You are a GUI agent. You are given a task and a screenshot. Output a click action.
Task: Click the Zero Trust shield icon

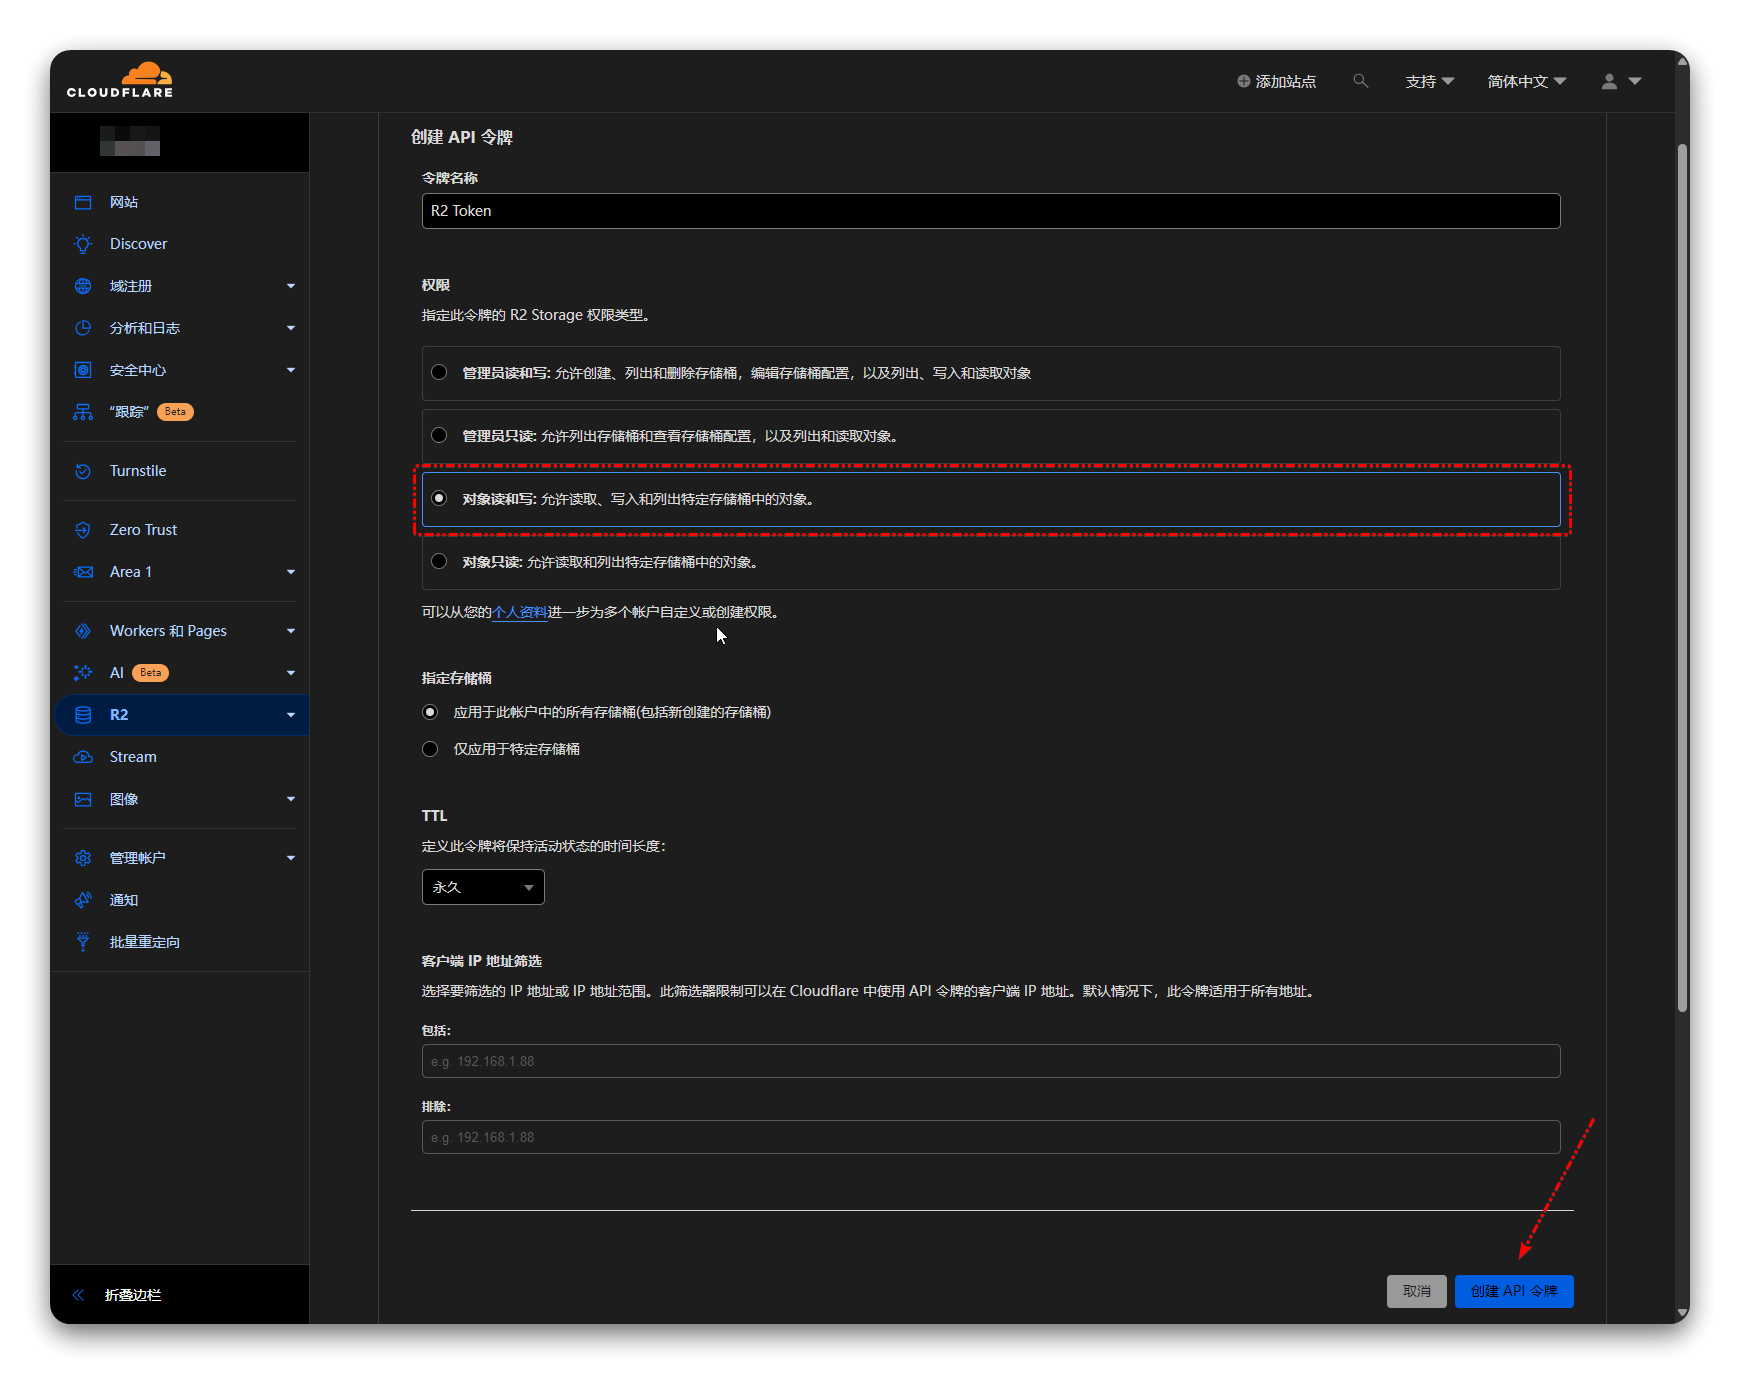[x=83, y=530]
